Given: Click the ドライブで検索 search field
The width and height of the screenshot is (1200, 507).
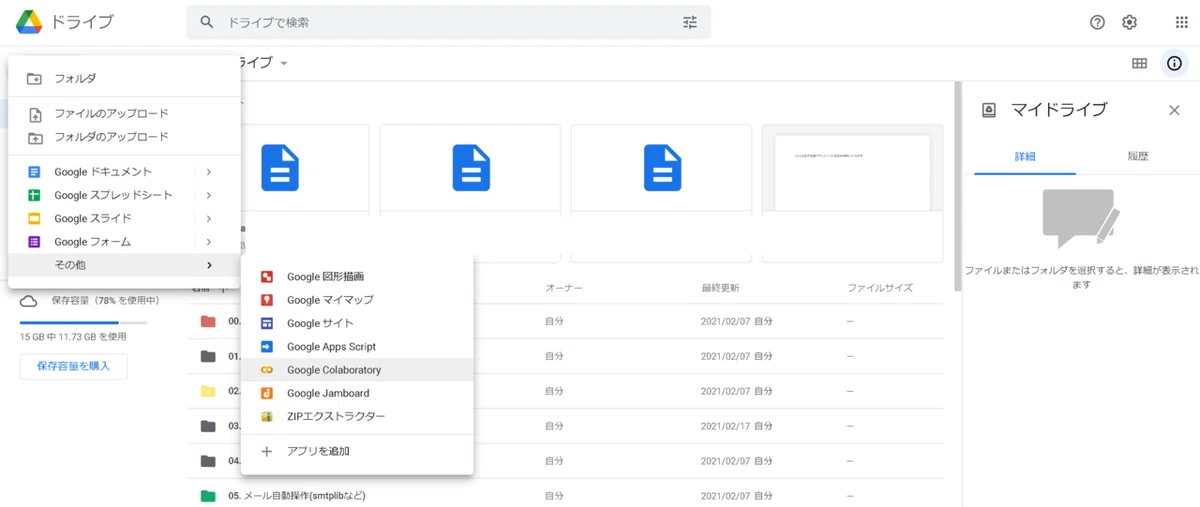Looking at the screenshot, I should [450, 22].
